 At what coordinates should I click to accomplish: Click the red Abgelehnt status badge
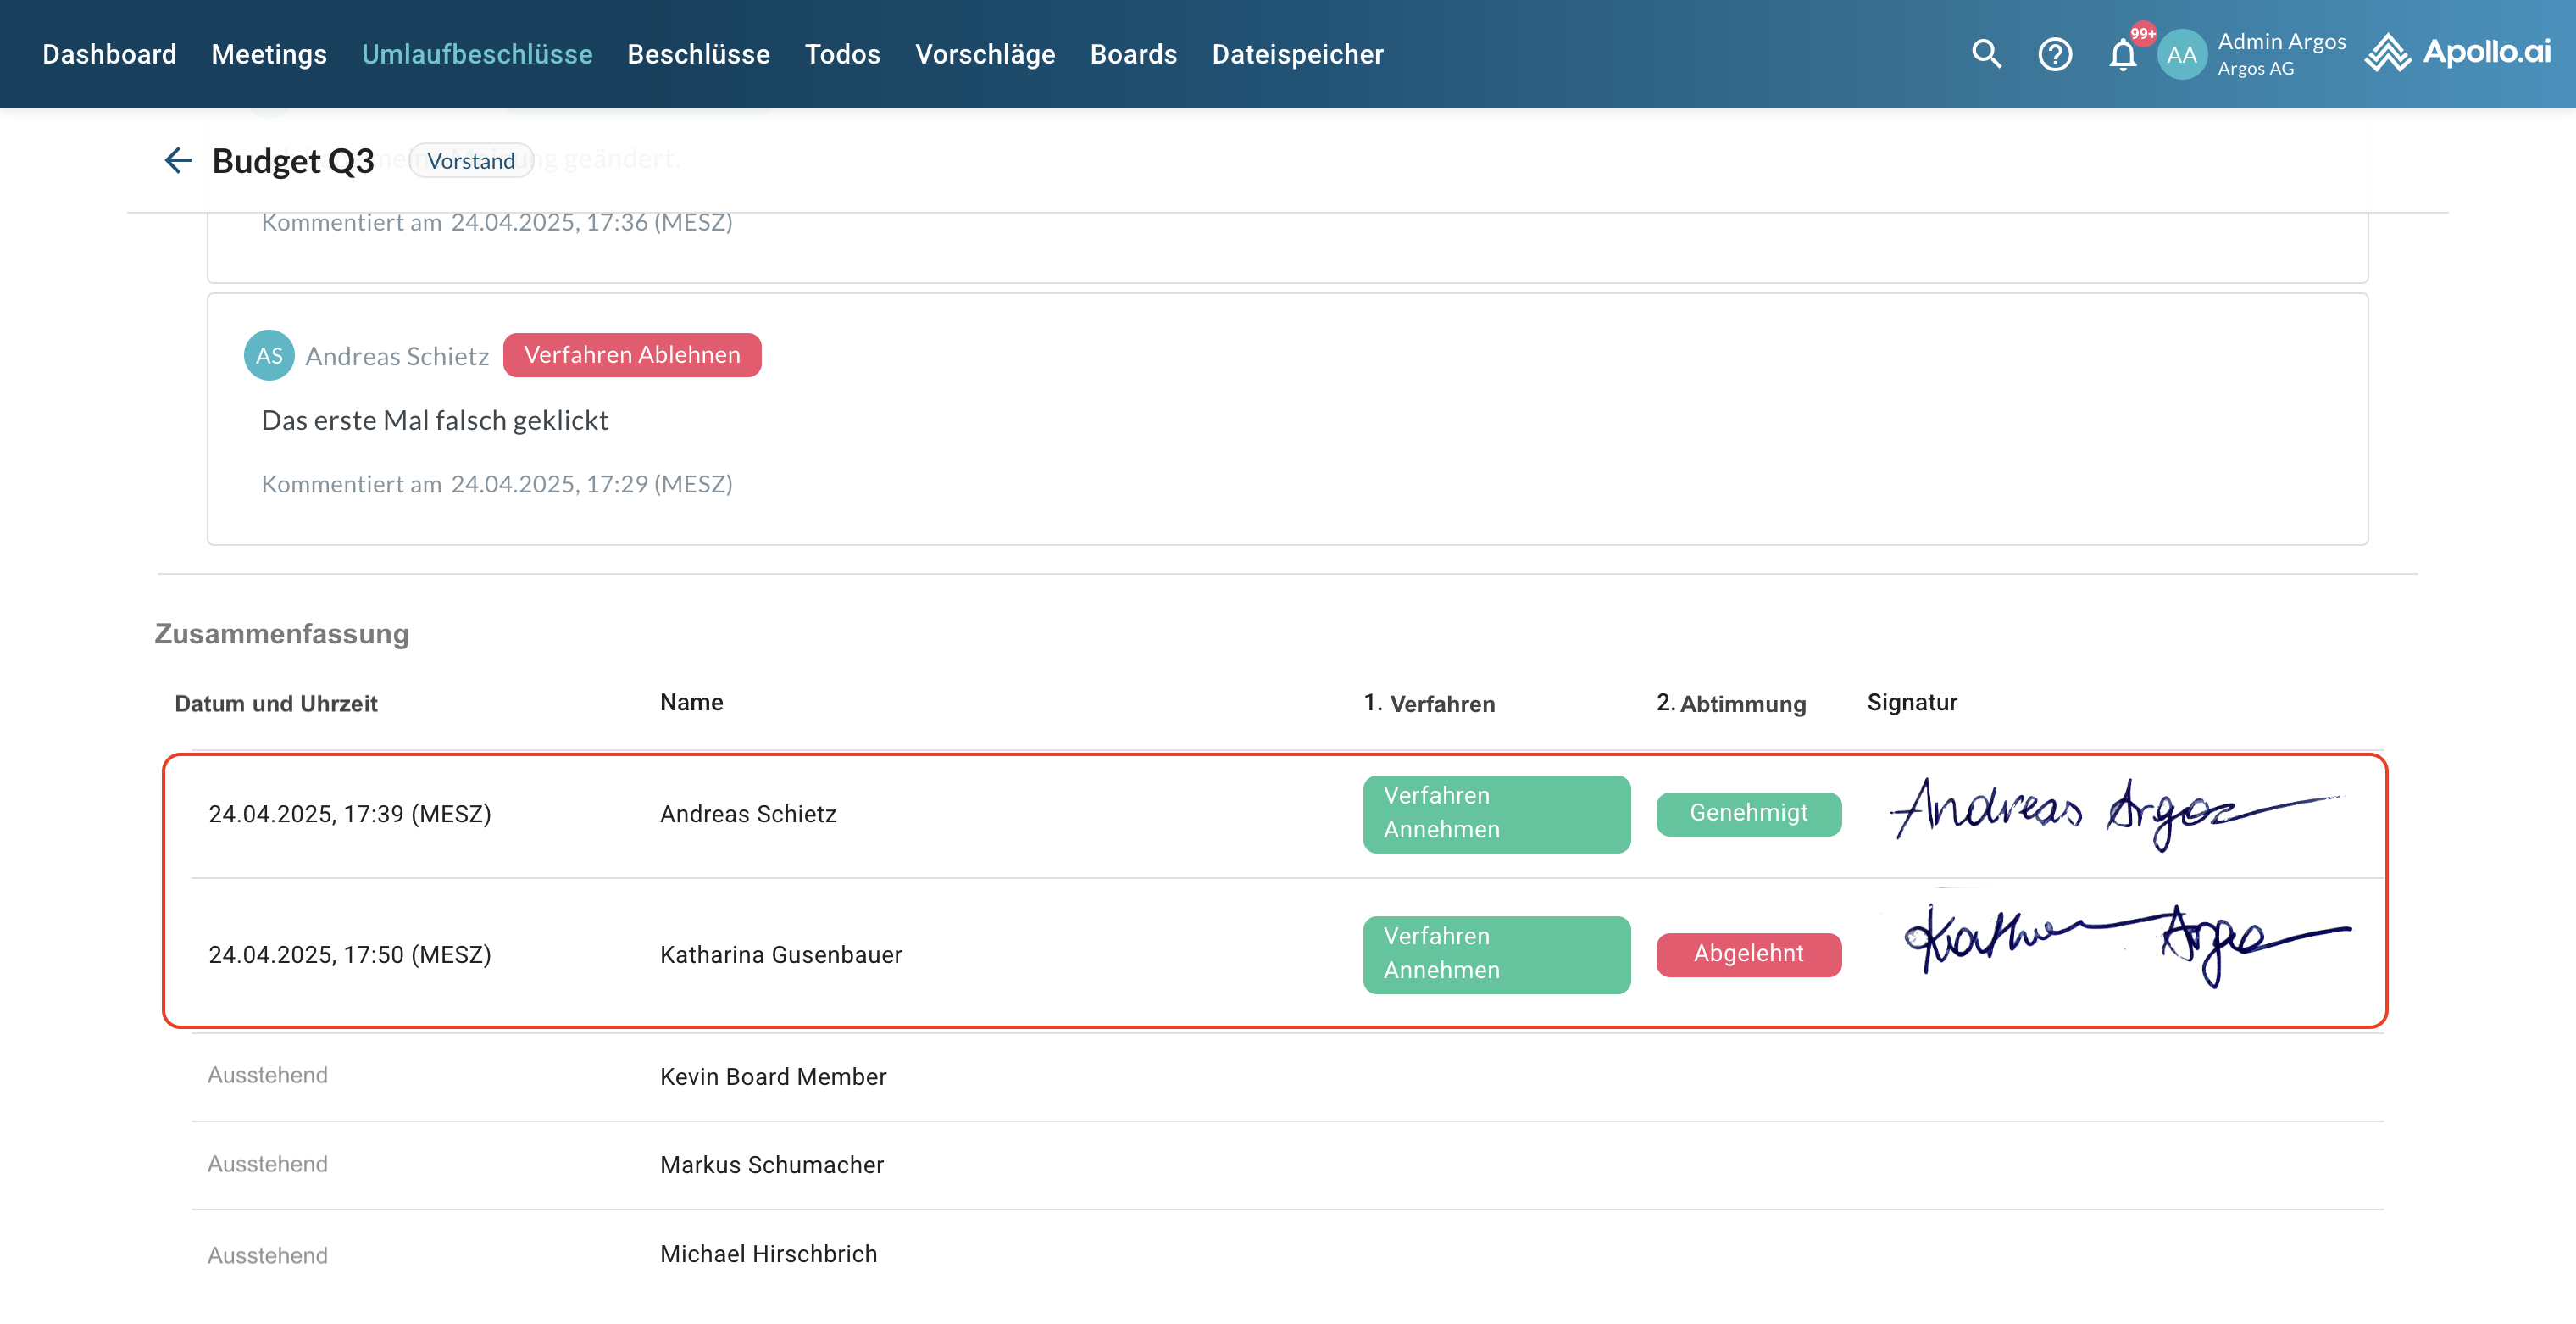pyautogui.click(x=1748, y=954)
